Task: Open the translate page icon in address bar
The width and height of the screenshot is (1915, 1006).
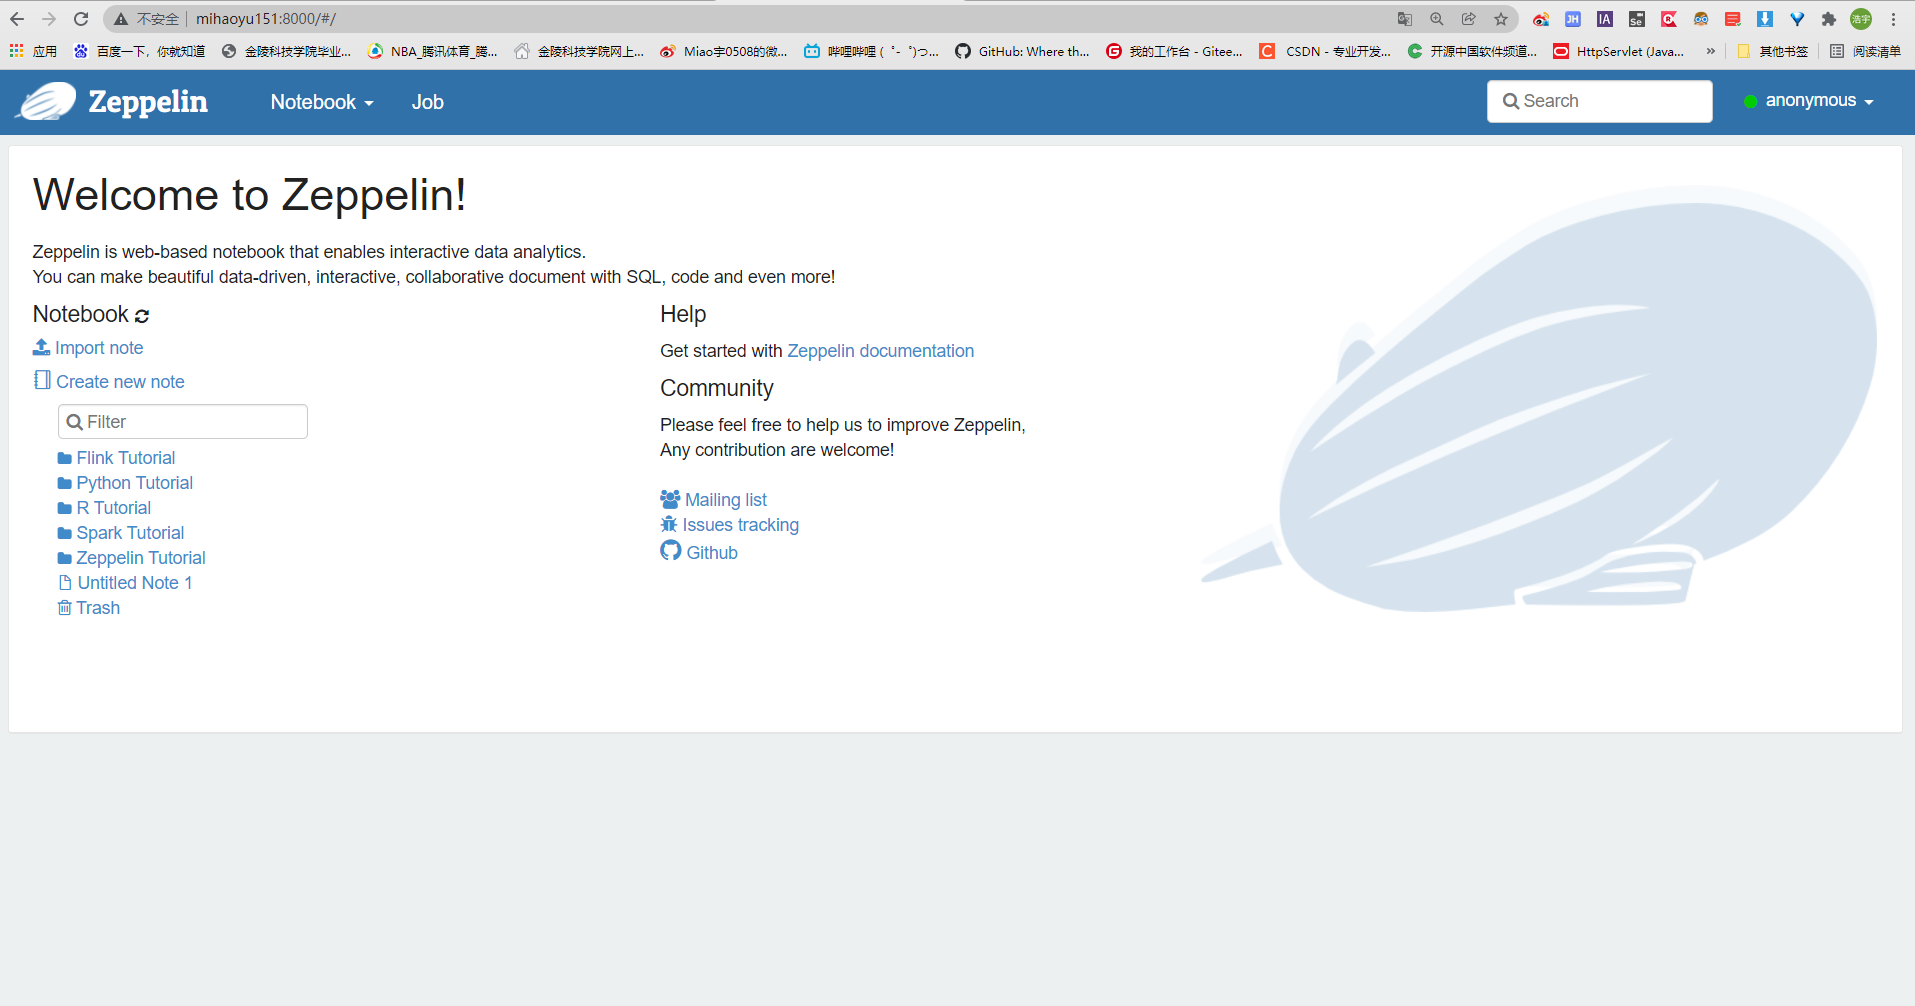Action: pyautogui.click(x=1405, y=19)
